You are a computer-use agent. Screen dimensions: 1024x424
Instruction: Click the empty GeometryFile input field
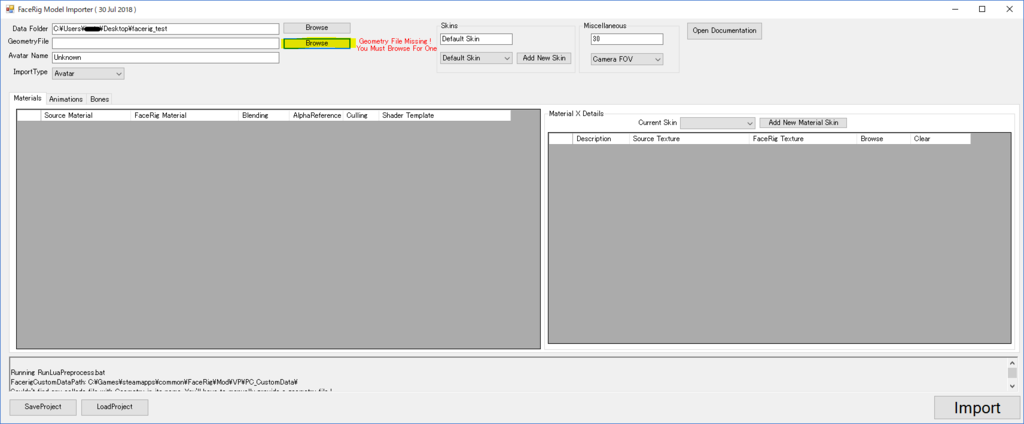click(166, 43)
